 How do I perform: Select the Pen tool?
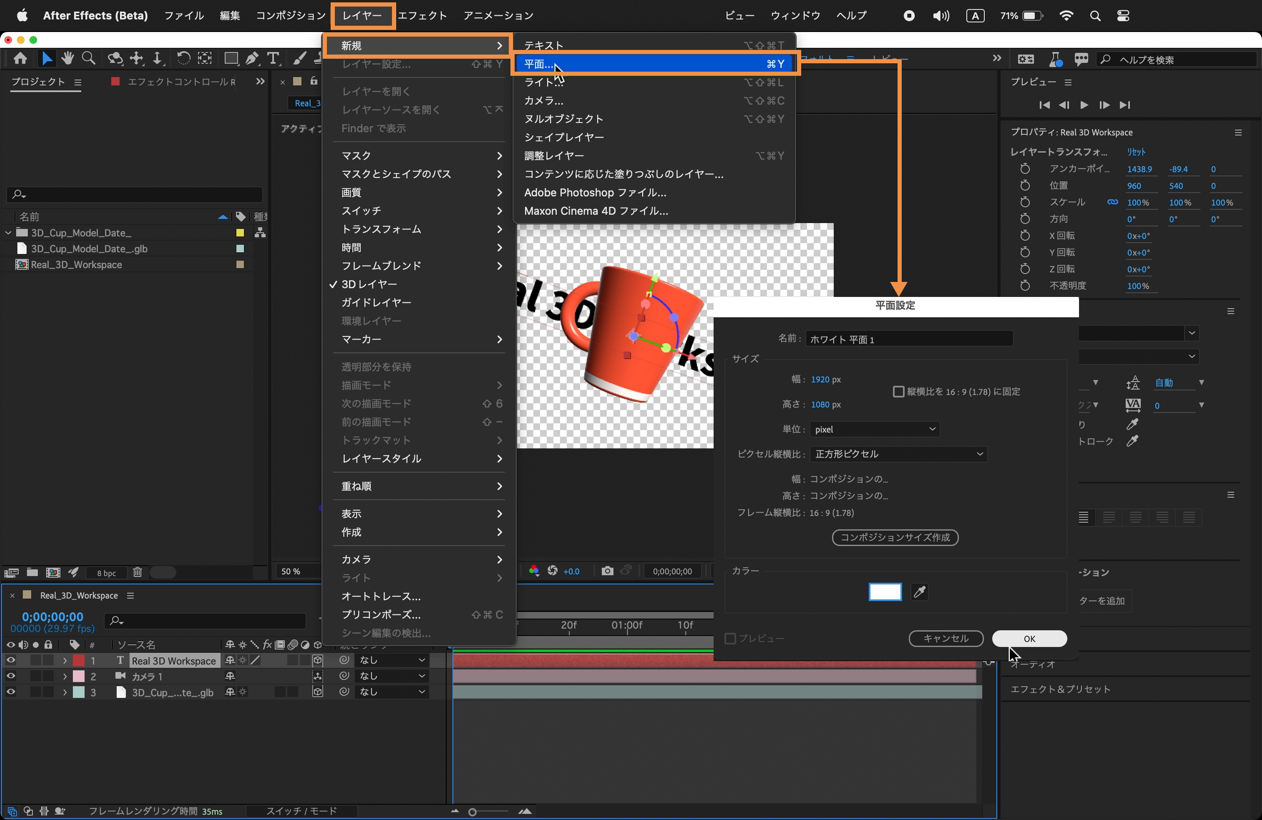(252, 59)
